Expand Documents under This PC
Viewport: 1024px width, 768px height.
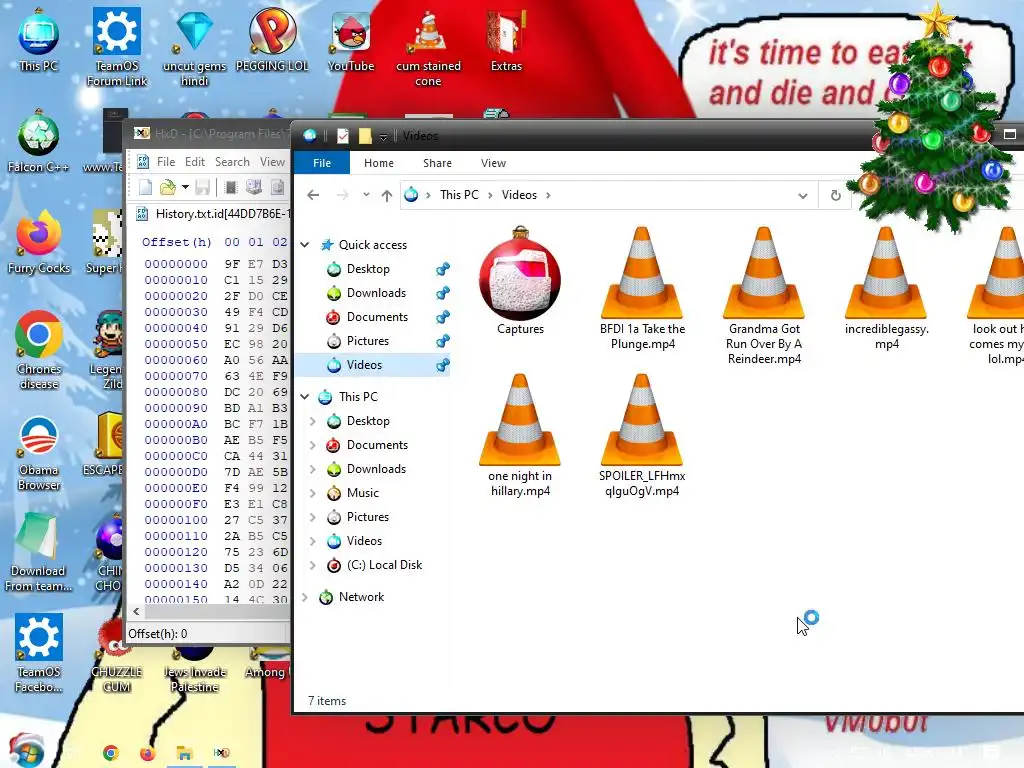[313, 445]
